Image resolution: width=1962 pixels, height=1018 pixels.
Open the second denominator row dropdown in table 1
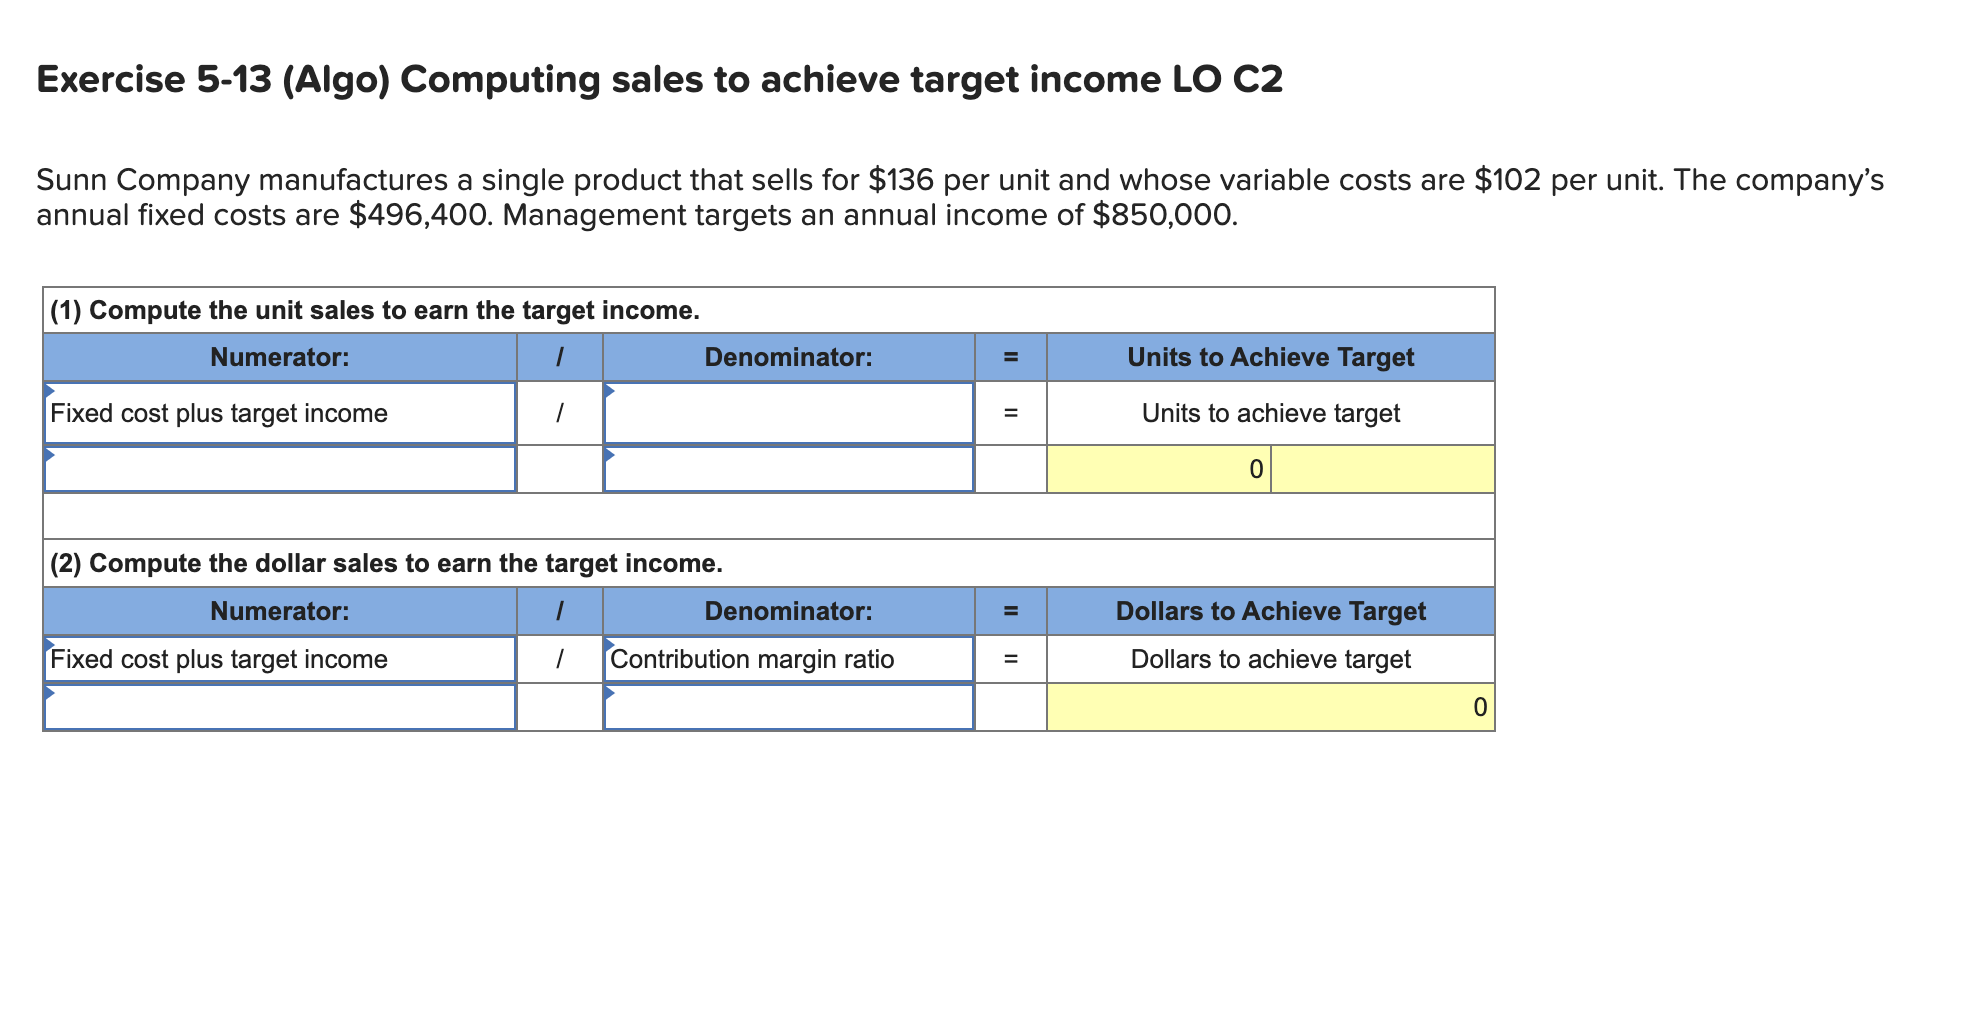(789, 468)
